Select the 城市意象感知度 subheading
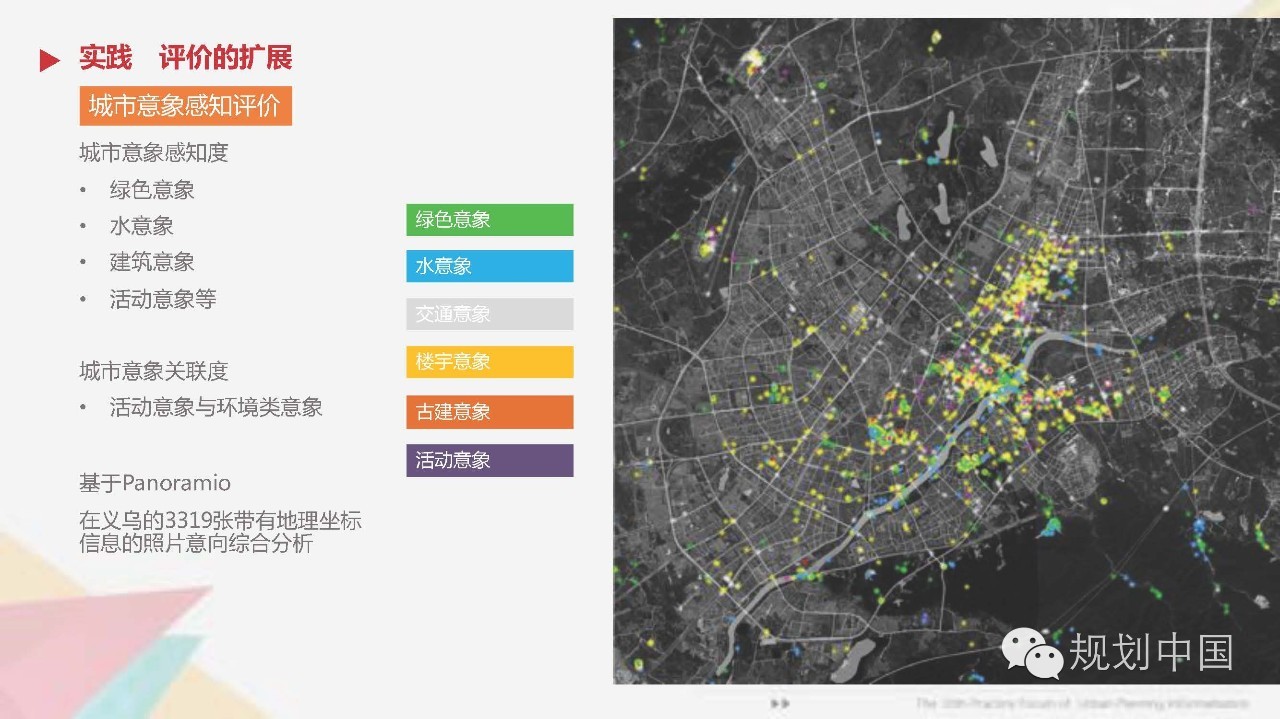 (154, 153)
